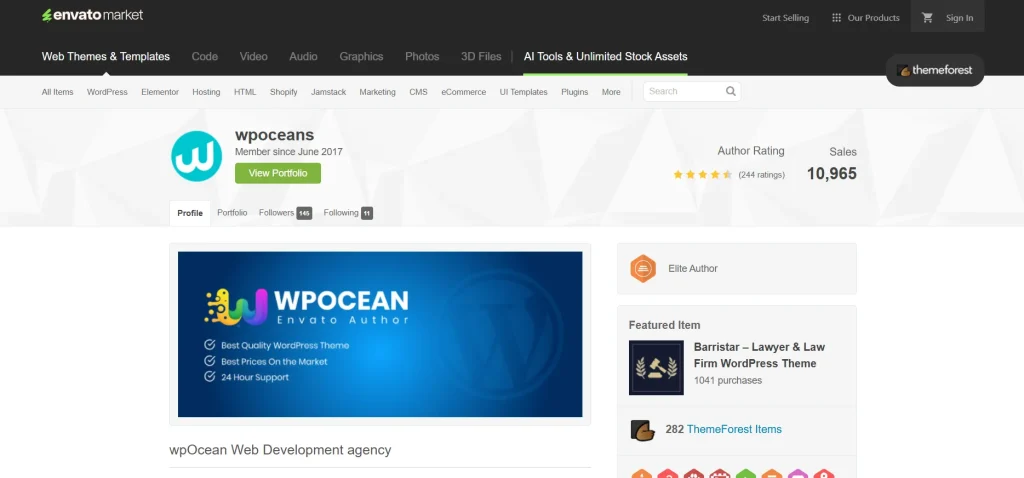The height and width of the screenshot is (478, 1024).
Task: Click the wpoceans avatar logo
Action: point(196,156)
